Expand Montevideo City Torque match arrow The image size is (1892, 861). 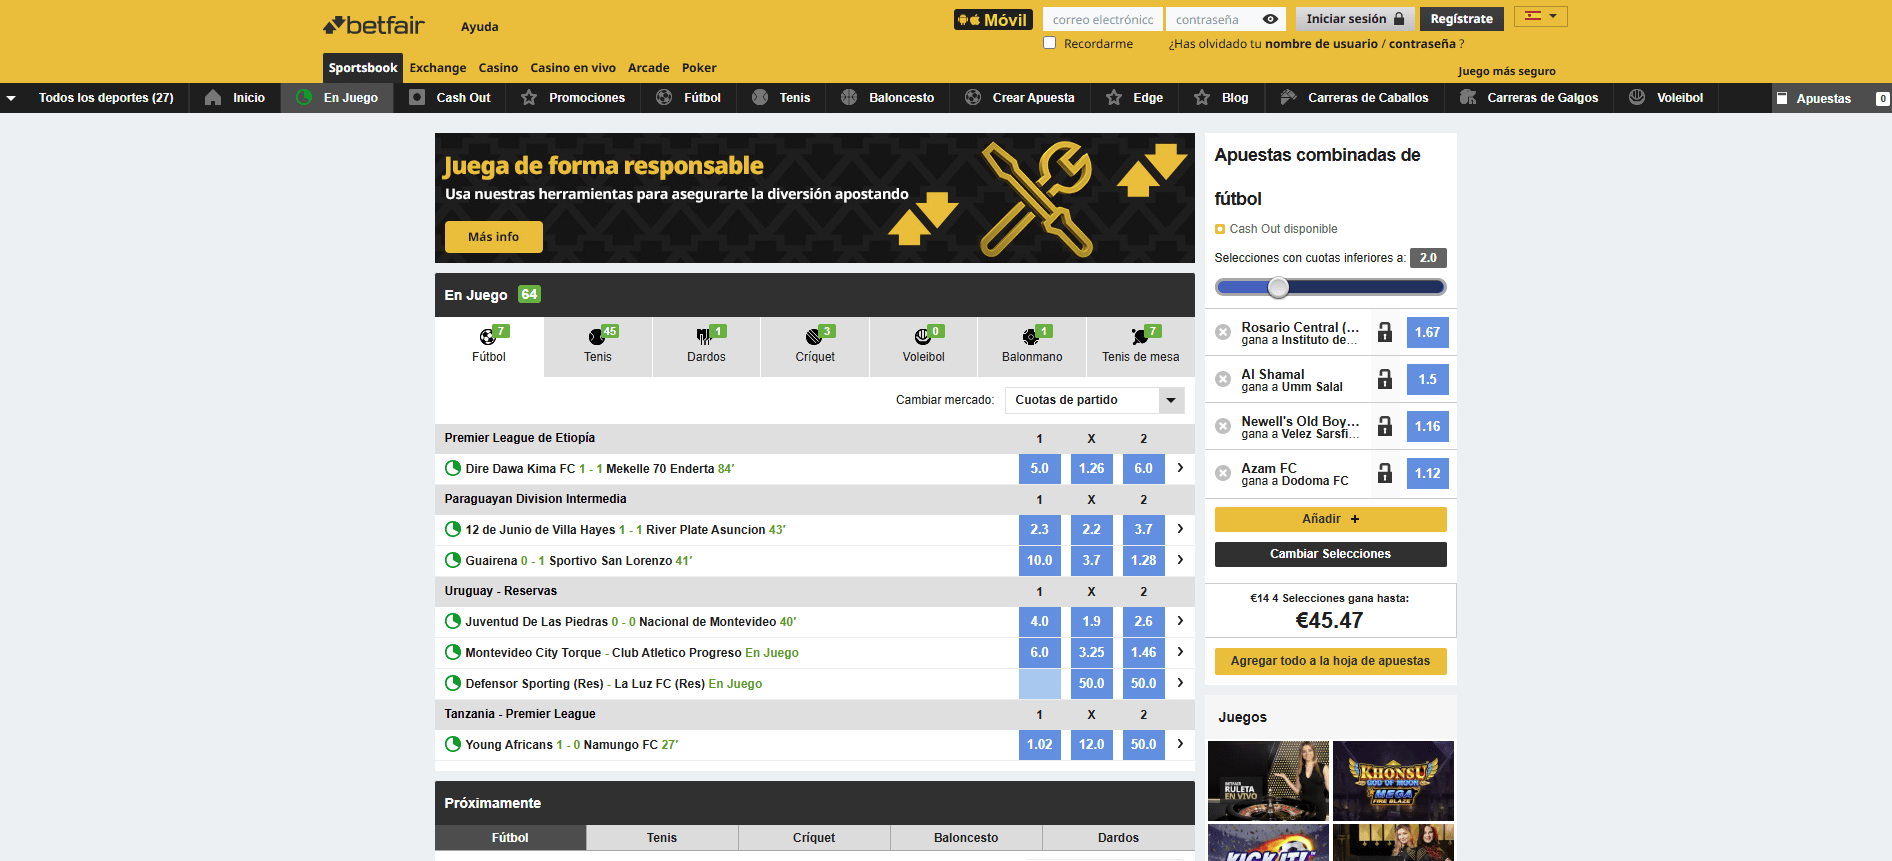1180,652
